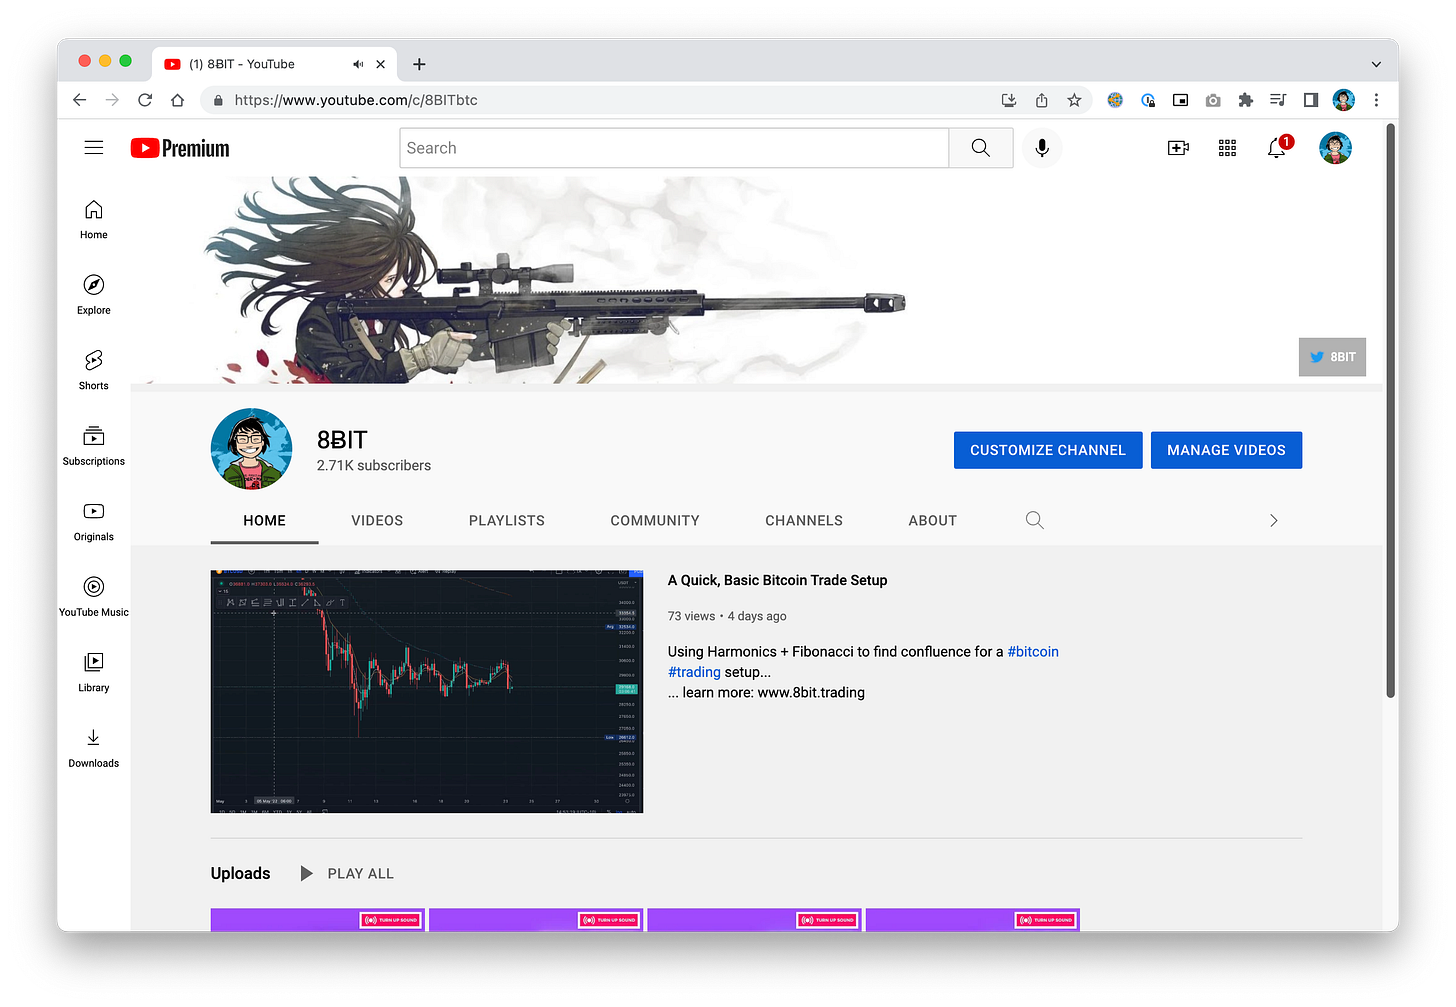Click PLAY ALL for Uploads

[347, 873]
